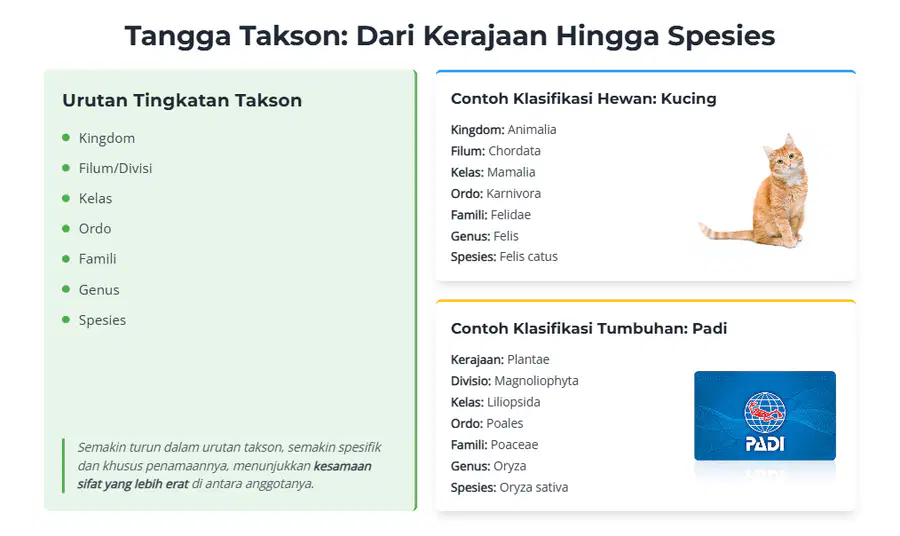
Task: Click the Contoh Klasifikasi Tumbuhan: Padi heading
Action: coord(589,328)
